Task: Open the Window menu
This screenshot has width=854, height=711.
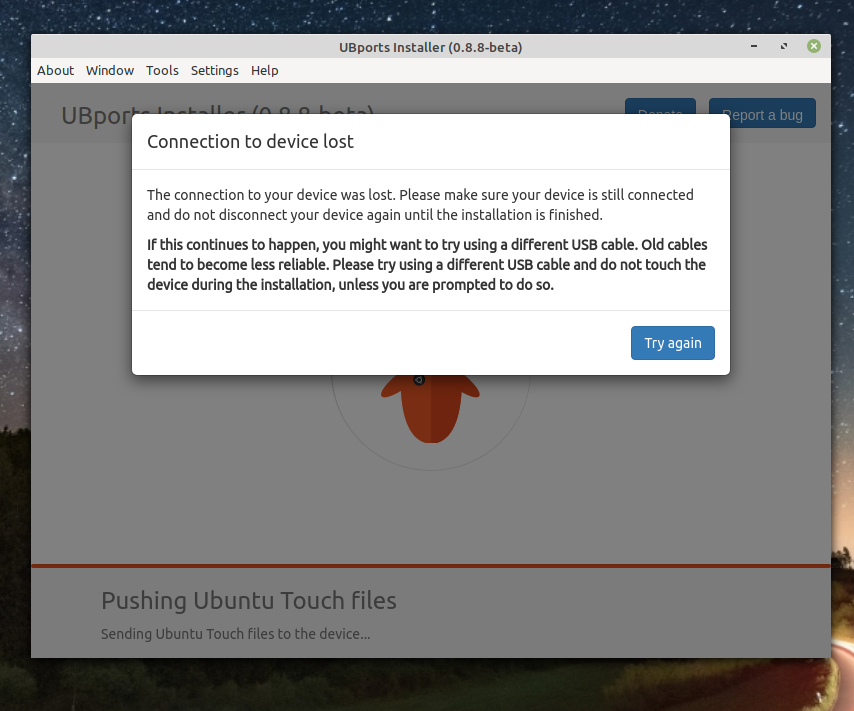Action: coord(109,70)
